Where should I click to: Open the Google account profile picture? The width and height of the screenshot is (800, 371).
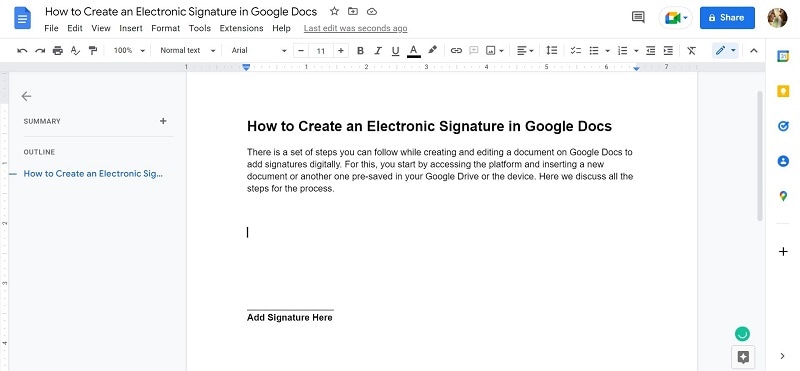tap(777, 18)
